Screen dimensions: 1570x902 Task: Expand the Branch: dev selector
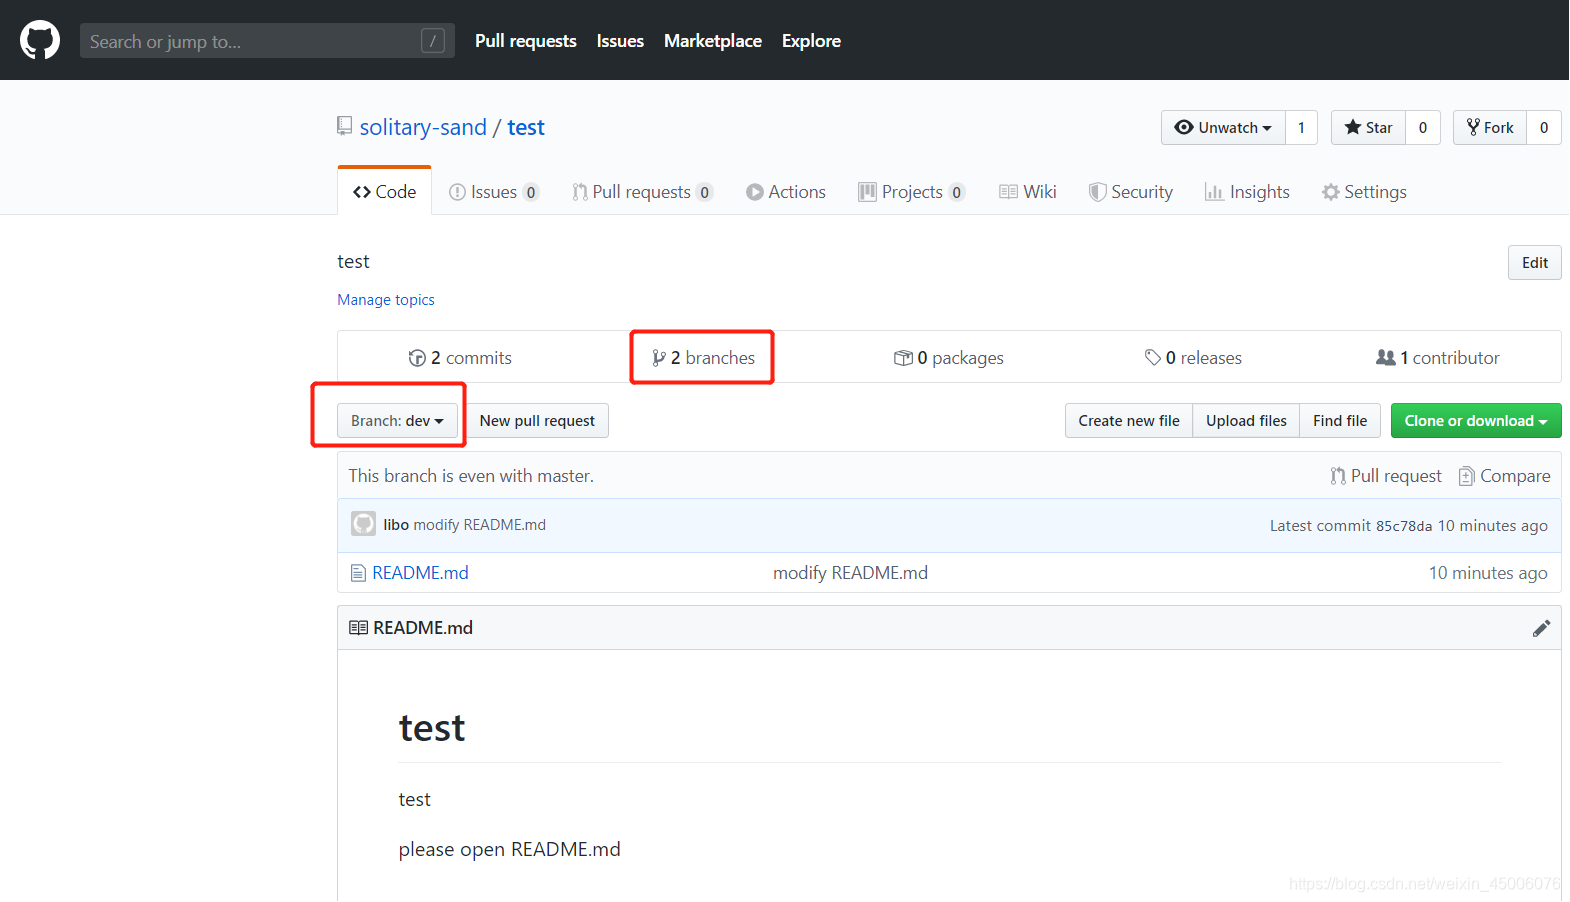click(x=397, y=421)
